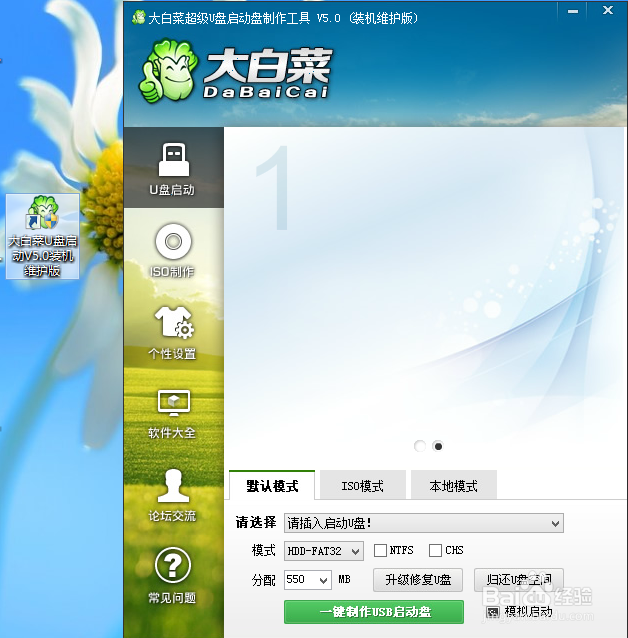Open the U盘启动 sidebar section
Viewport: 628px width, 638px height.
173,168
